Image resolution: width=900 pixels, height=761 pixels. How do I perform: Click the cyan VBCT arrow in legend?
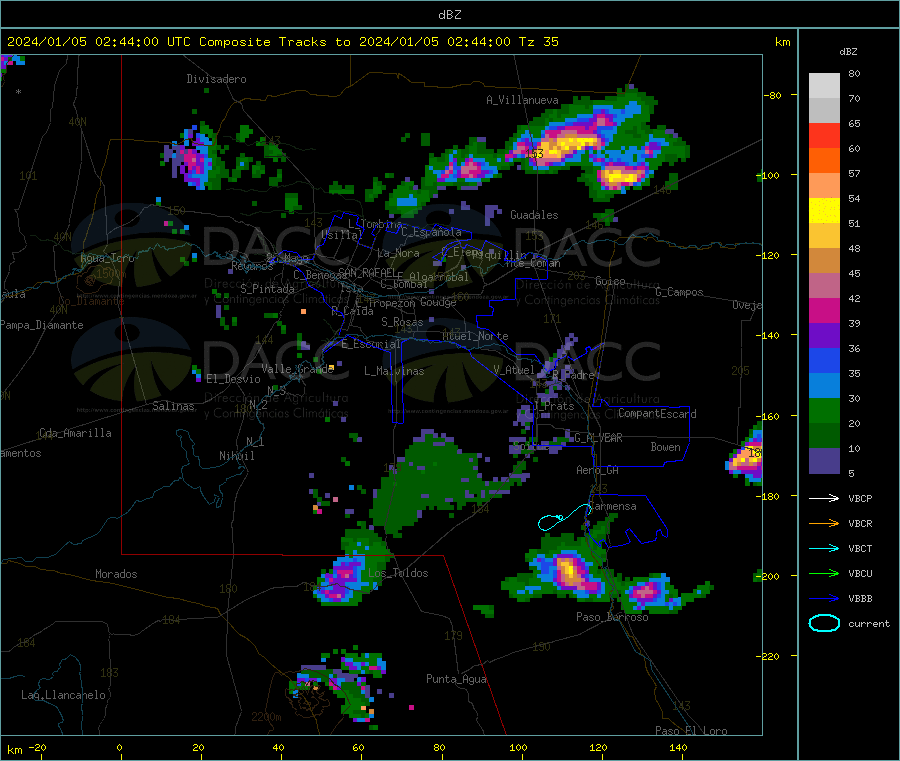point(824,549)
